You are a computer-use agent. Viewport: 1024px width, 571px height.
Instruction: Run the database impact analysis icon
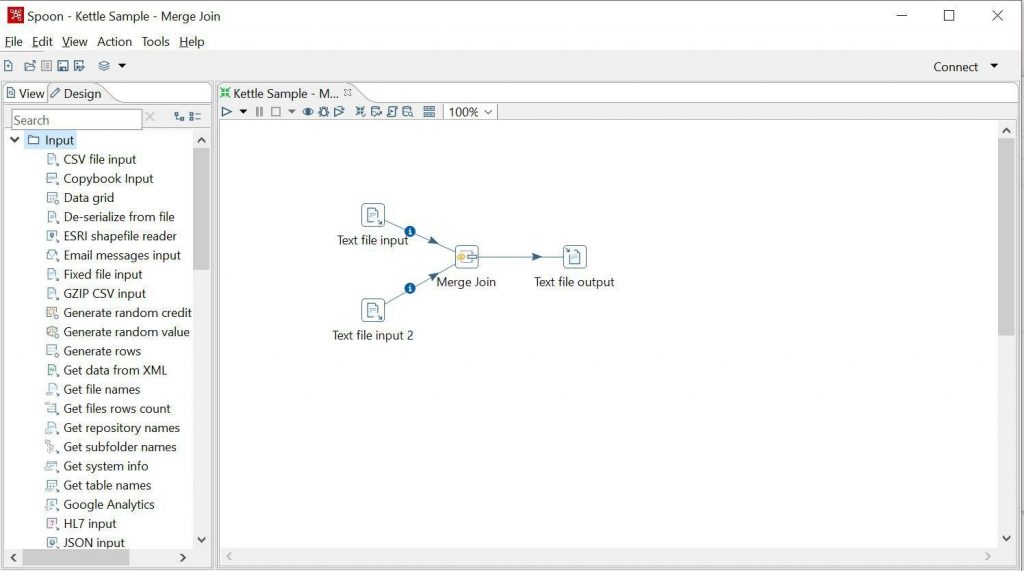click(x=376, y=112)
